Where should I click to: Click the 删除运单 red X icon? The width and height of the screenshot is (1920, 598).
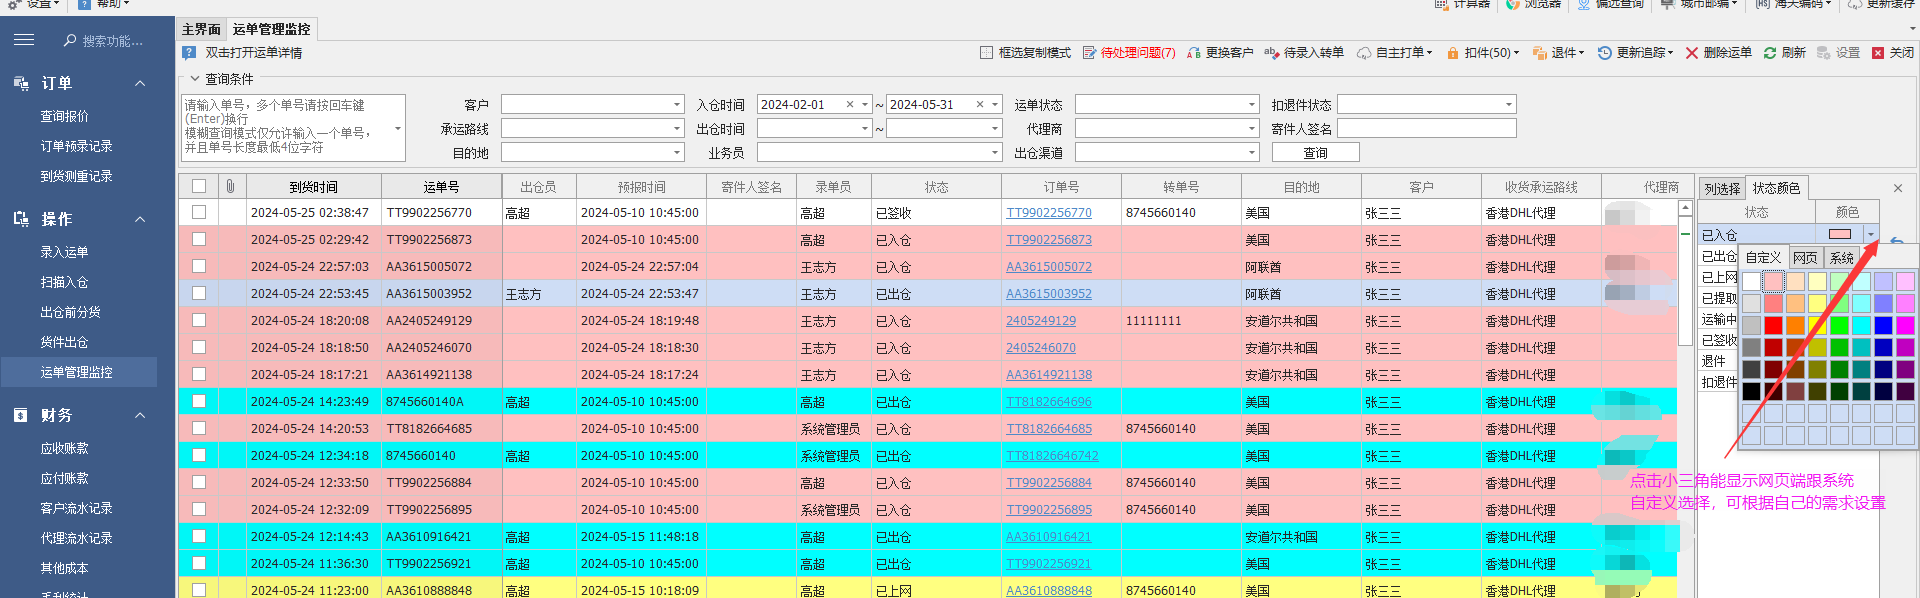point(1692,53)
